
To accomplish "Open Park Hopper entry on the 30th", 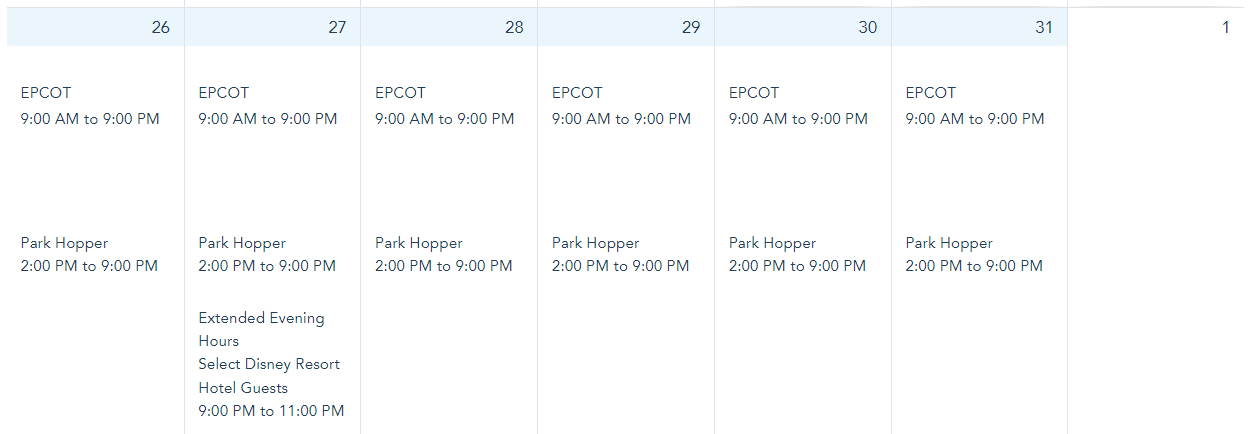I will [773, 243].
